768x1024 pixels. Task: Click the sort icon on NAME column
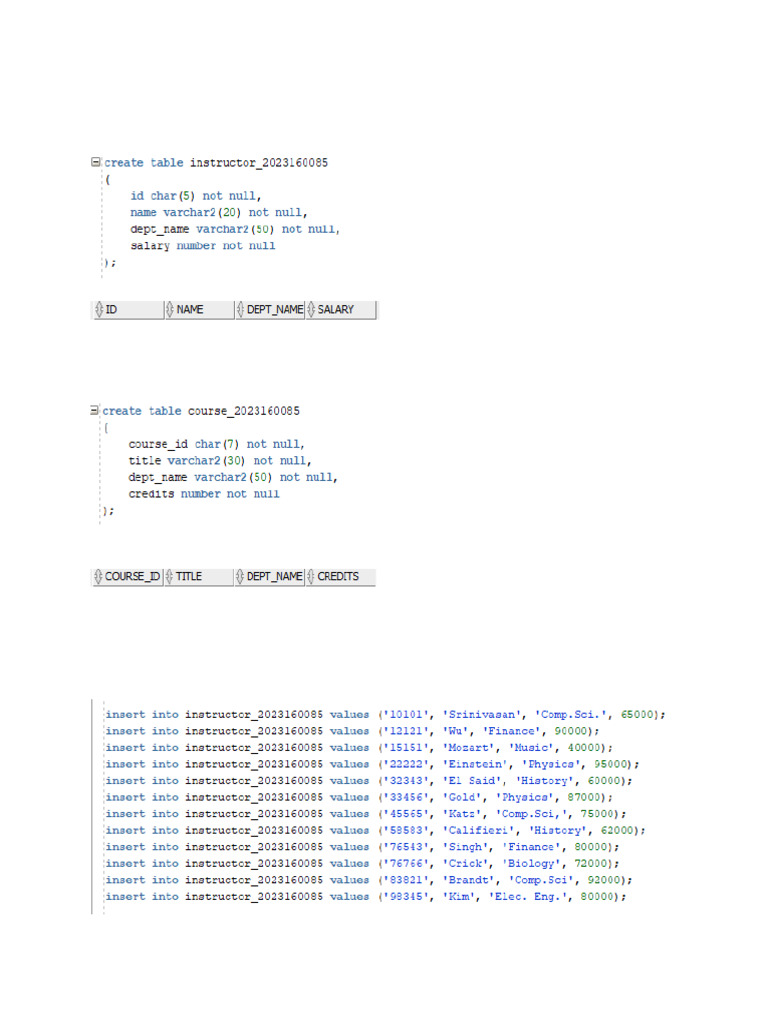click(170, 309)
